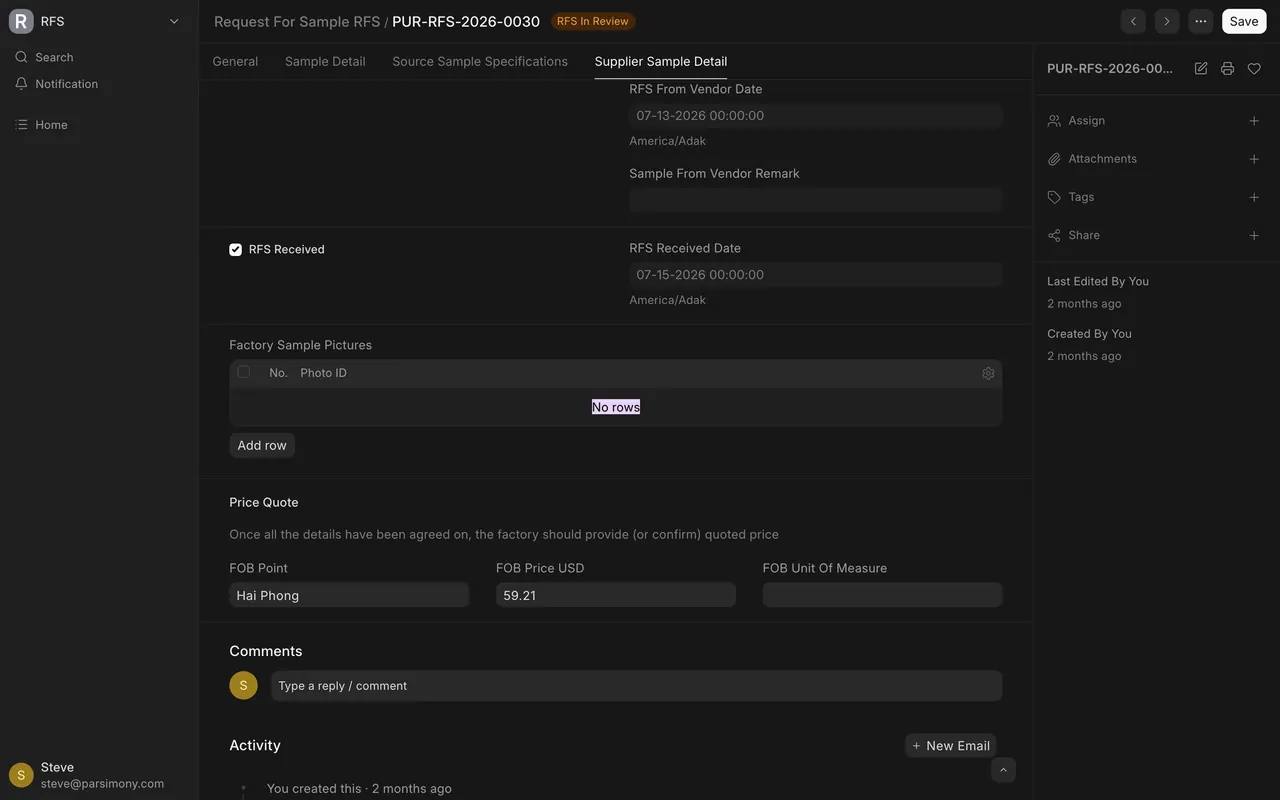Add an attachment with the Attachments plus
This screenshot has width=1280, height=800.
(x=1254, y=159)
